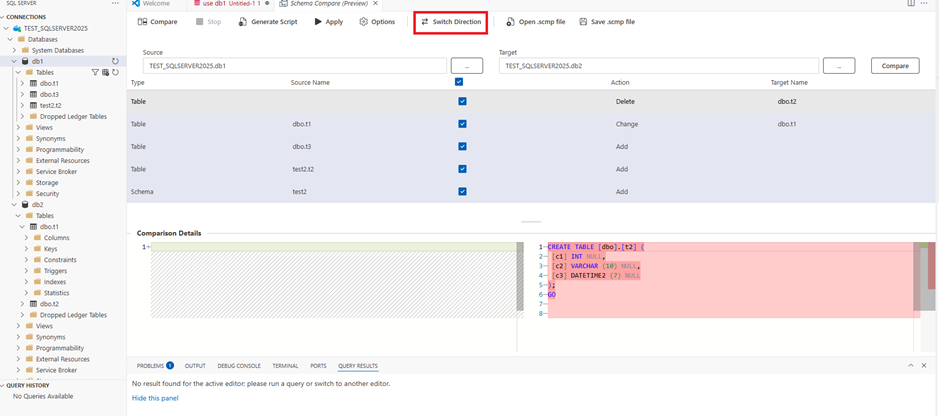The width and height of the screenshot is (939, 416).
Task: Click the Source database input field
Action: [295, 66]
